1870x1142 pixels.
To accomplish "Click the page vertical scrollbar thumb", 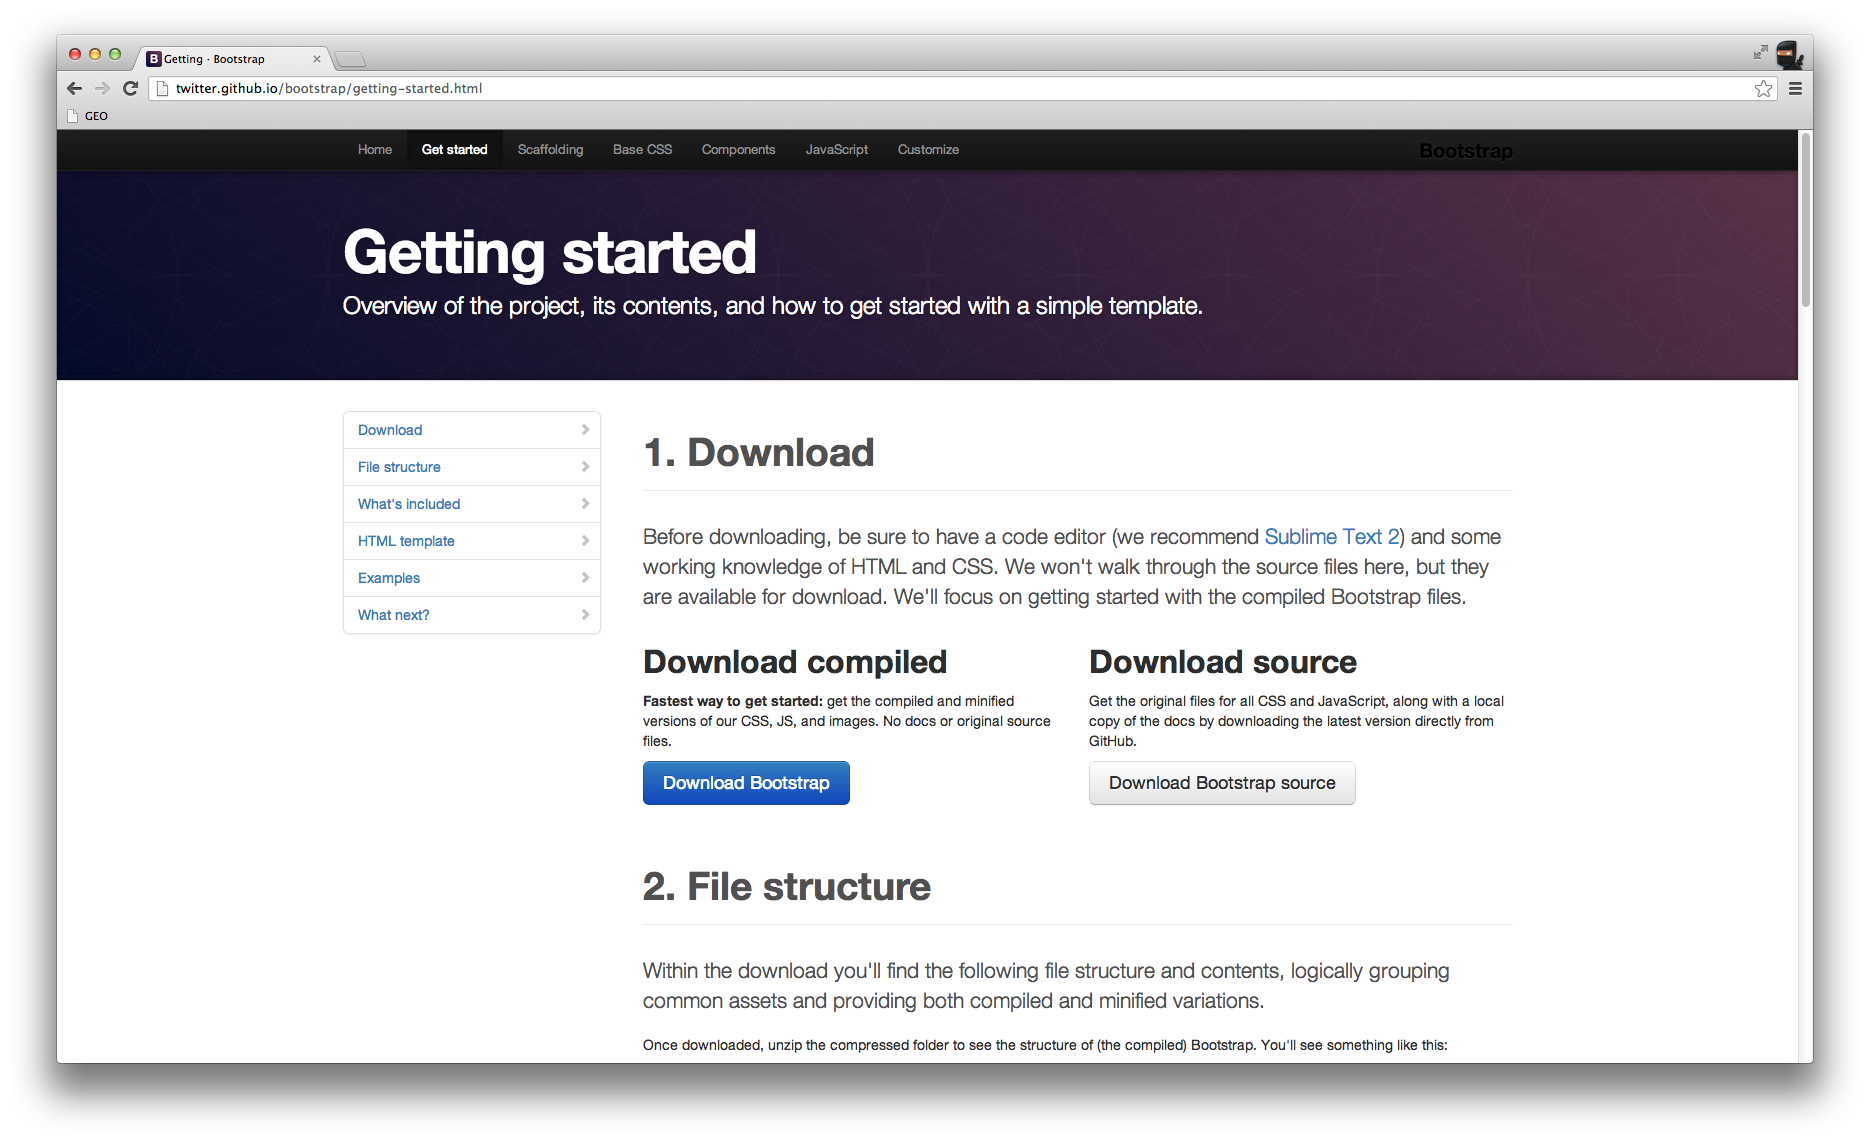I will click(1805, 220).
